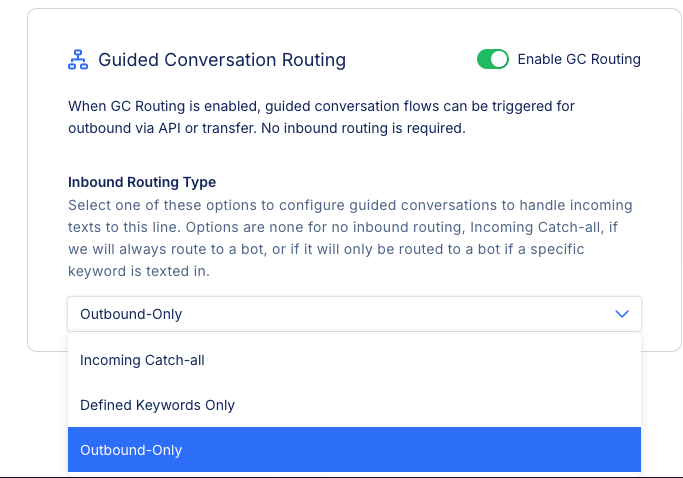The image size is (683, 478).
Task: Disable the Enable GC Routing switch
Action: coord(493,59)
